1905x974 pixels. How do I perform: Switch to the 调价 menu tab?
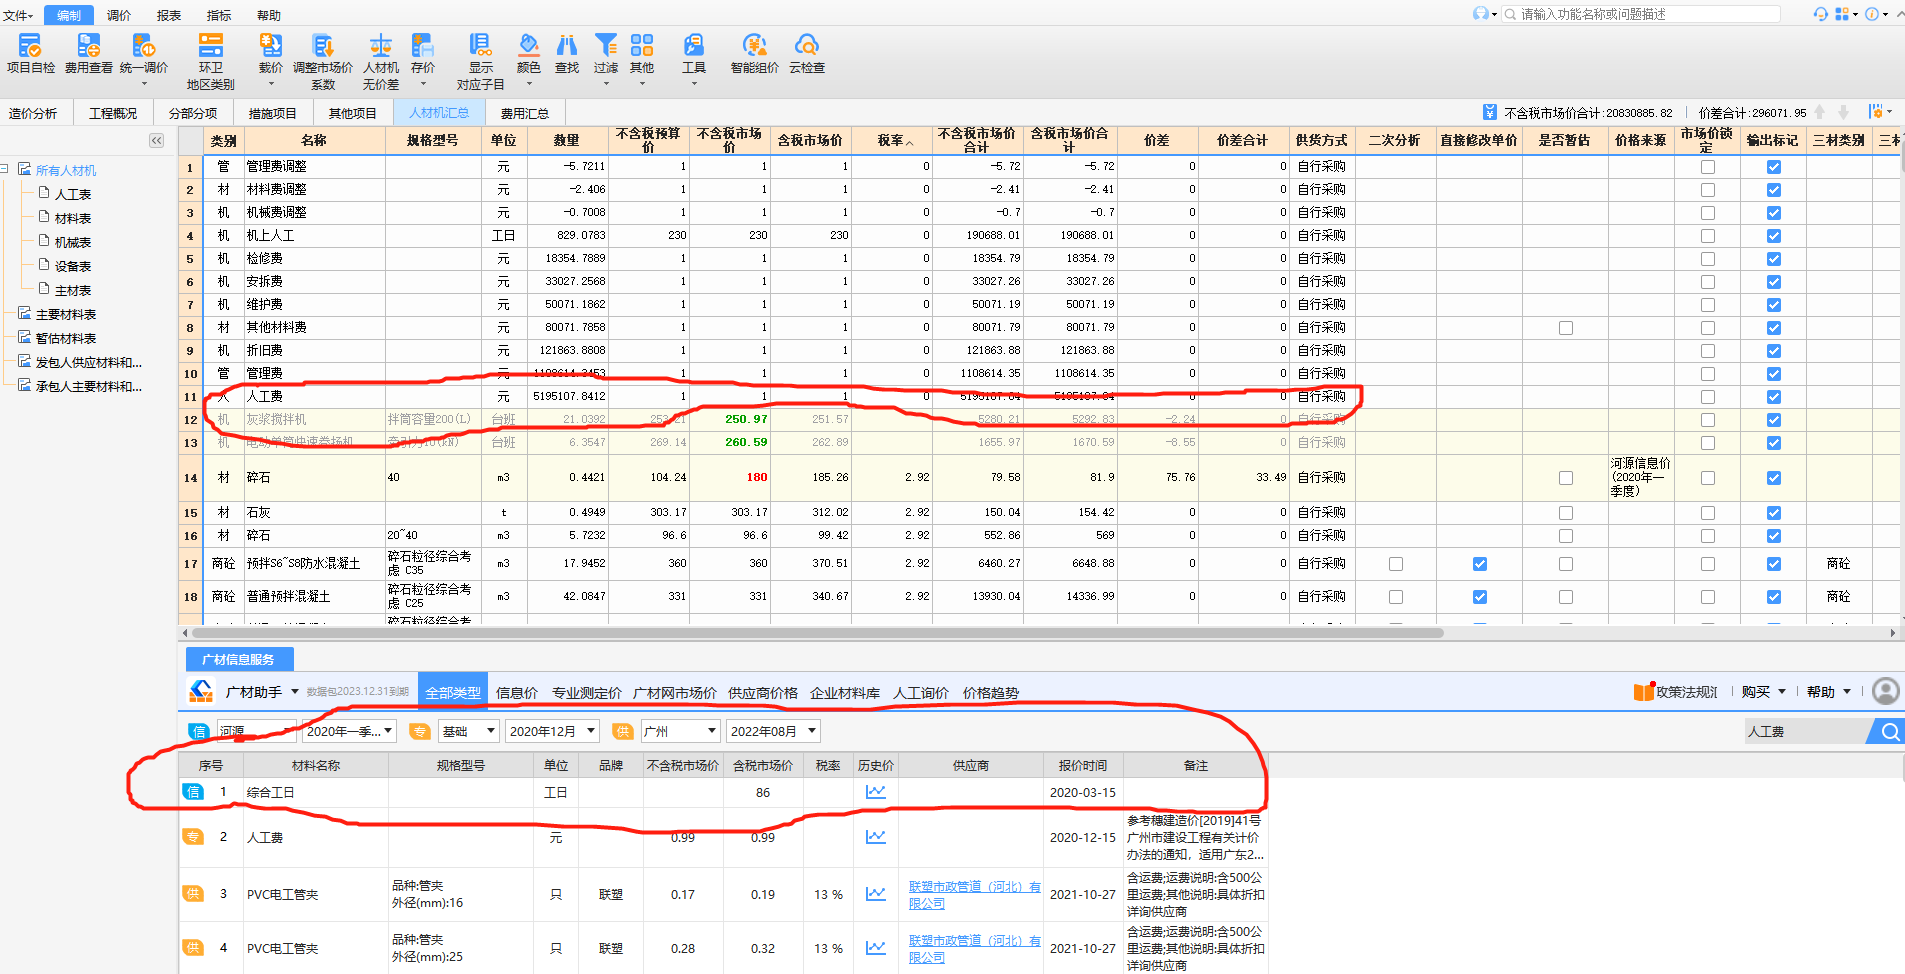(x=118, y=15)
